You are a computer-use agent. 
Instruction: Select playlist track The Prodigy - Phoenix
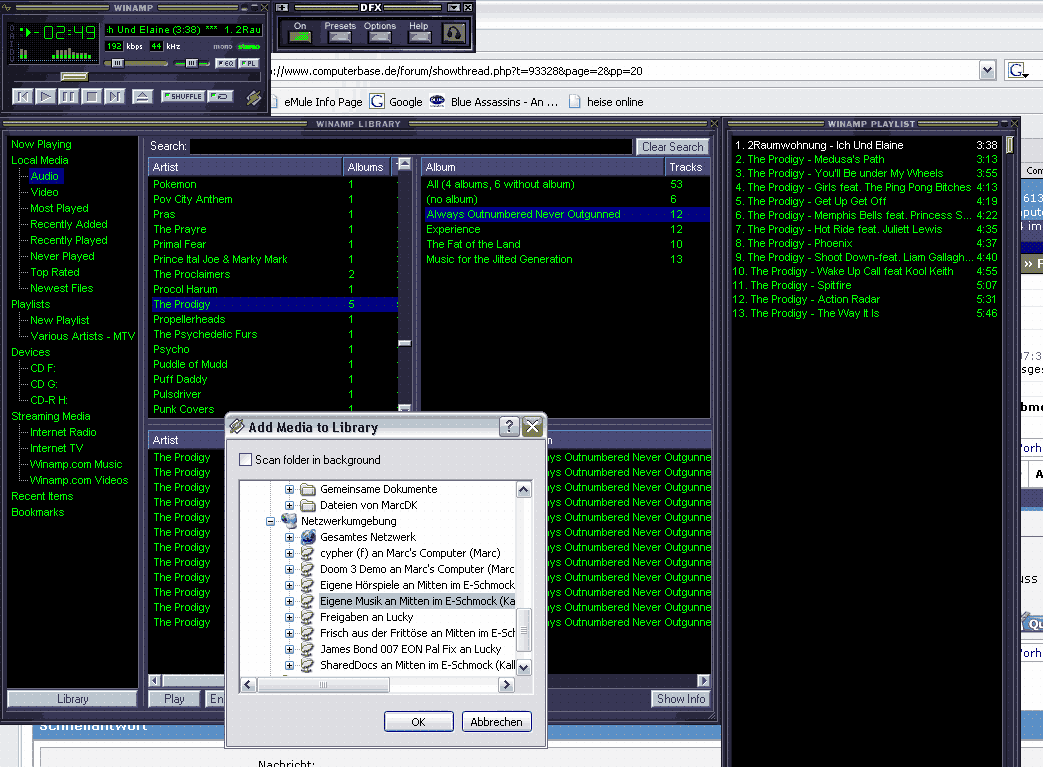(x=865, y=243)
